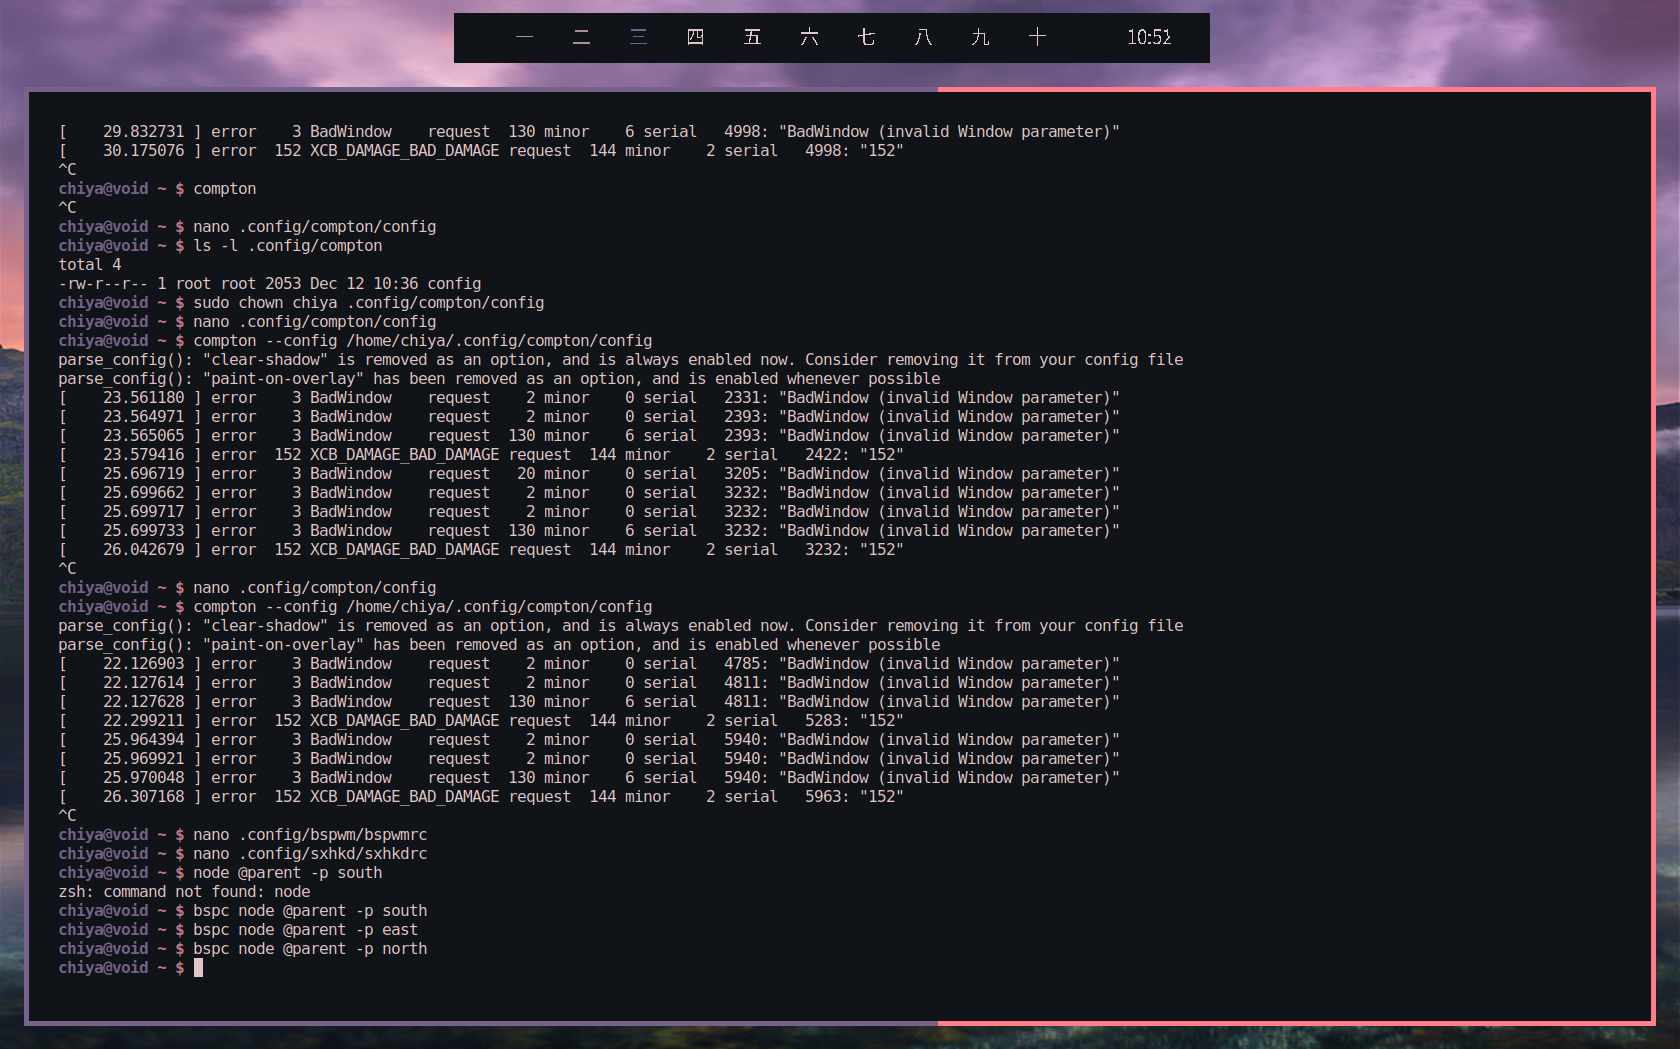Activate the highlighted workspace 三 indicator

(x=638, y=37)
